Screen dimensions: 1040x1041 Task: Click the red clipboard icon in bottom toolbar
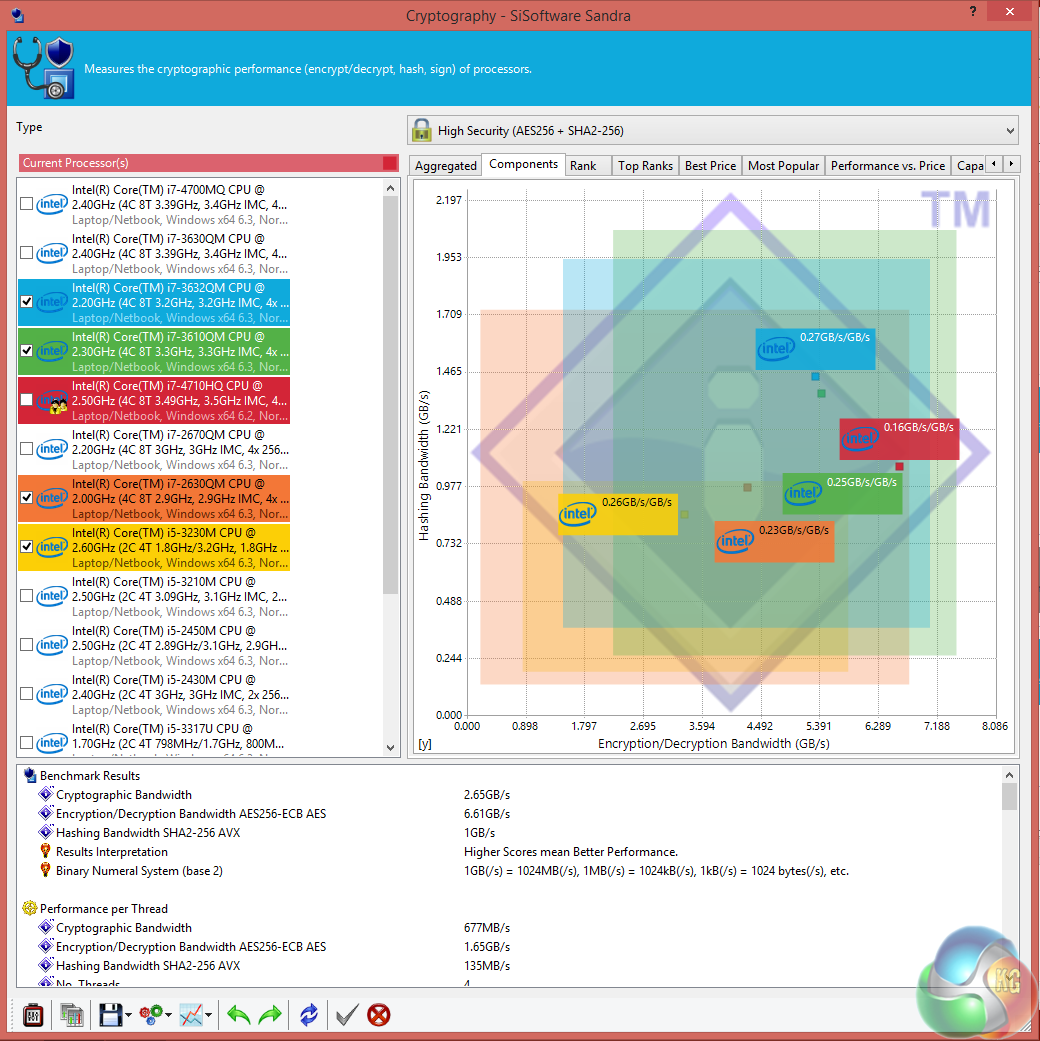33,1014
